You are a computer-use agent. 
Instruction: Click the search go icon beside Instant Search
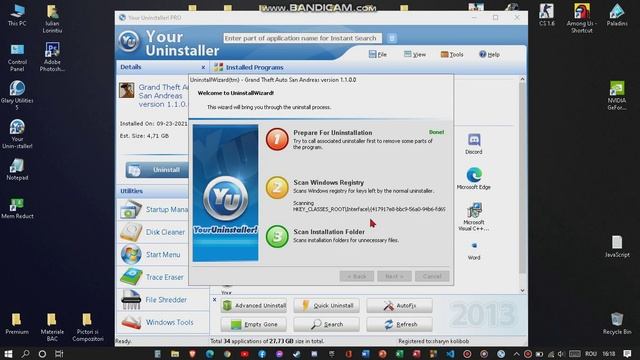coord(391,38)
